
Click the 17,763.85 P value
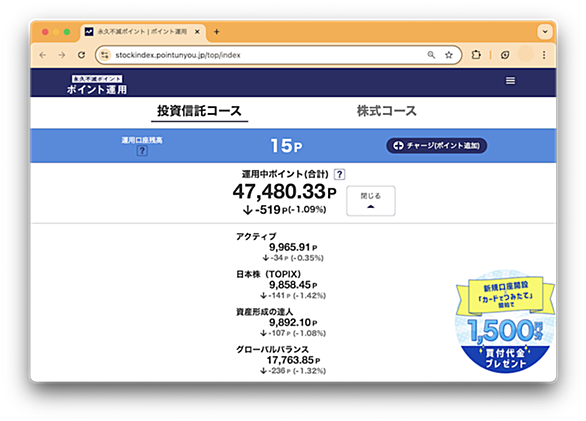[293, 360]
